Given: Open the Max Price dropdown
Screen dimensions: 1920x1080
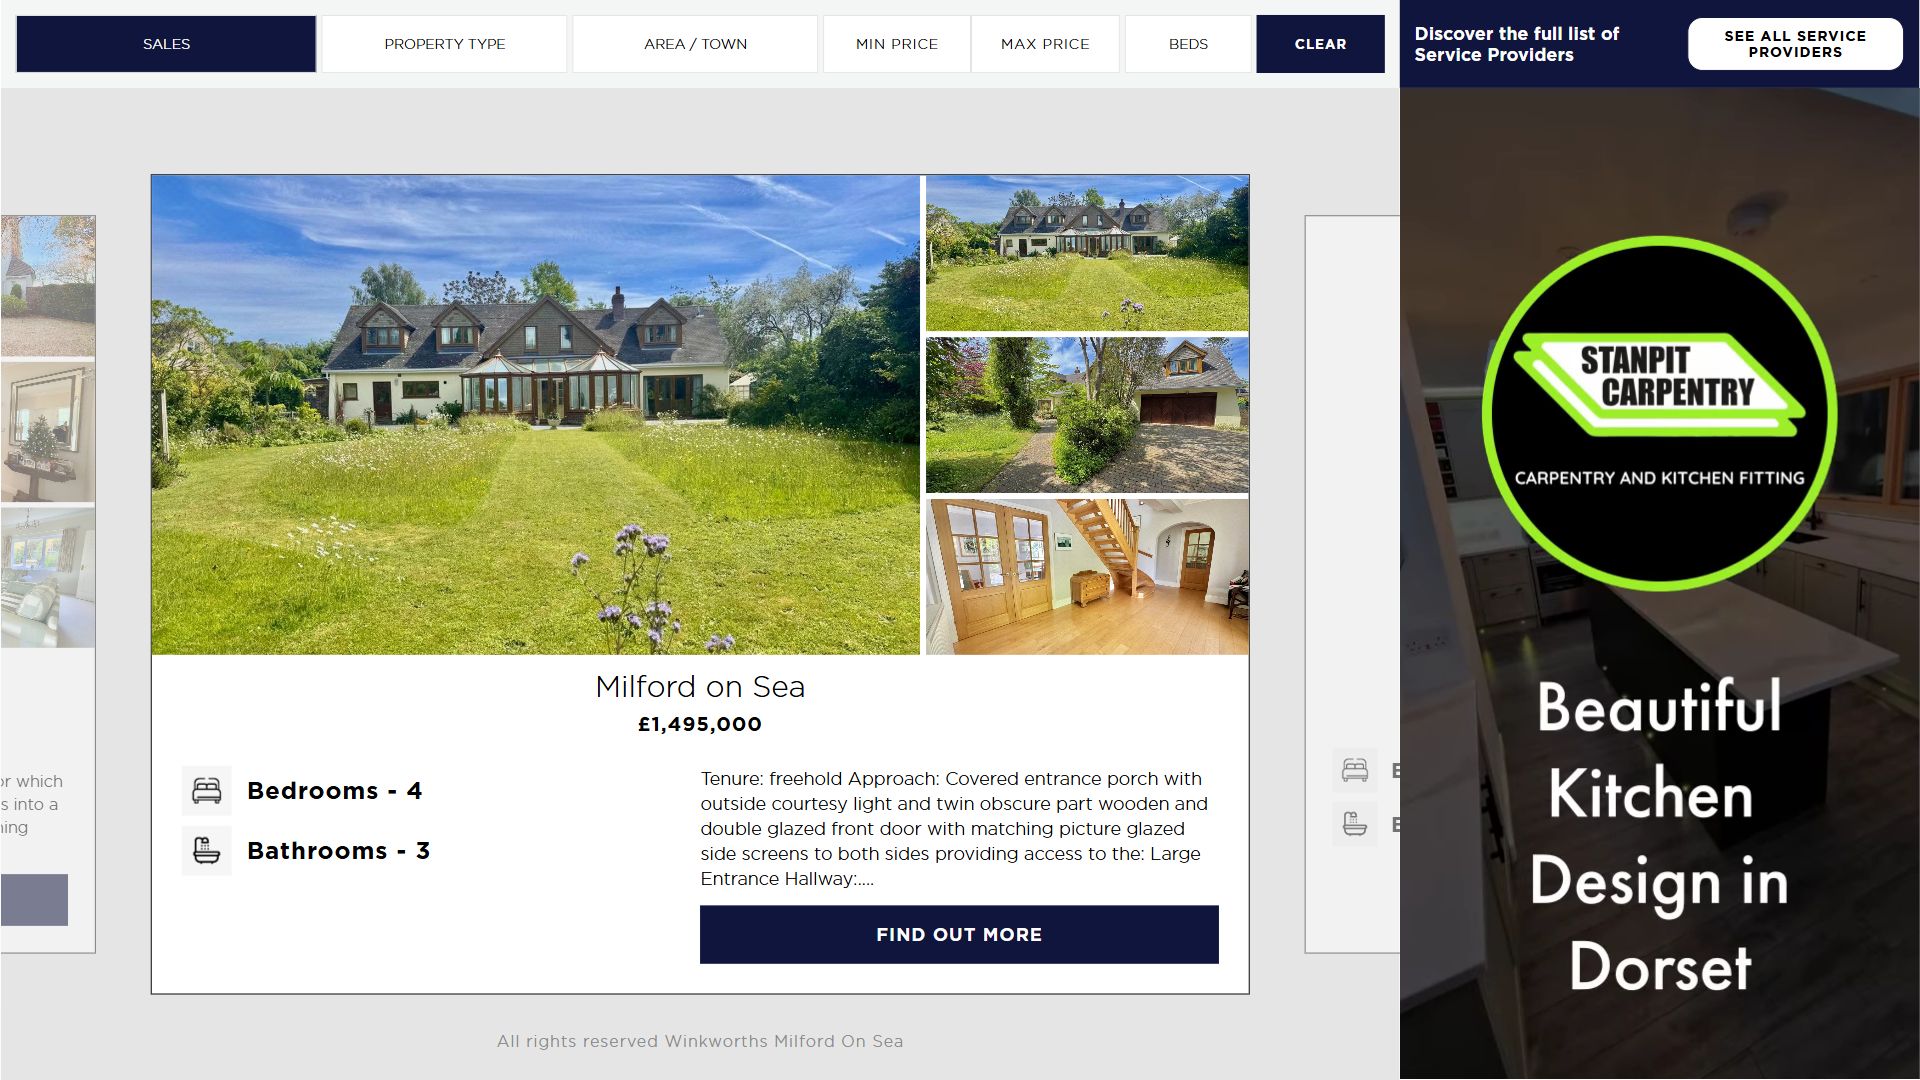Looking at the screenshot, I should 1045,44.
